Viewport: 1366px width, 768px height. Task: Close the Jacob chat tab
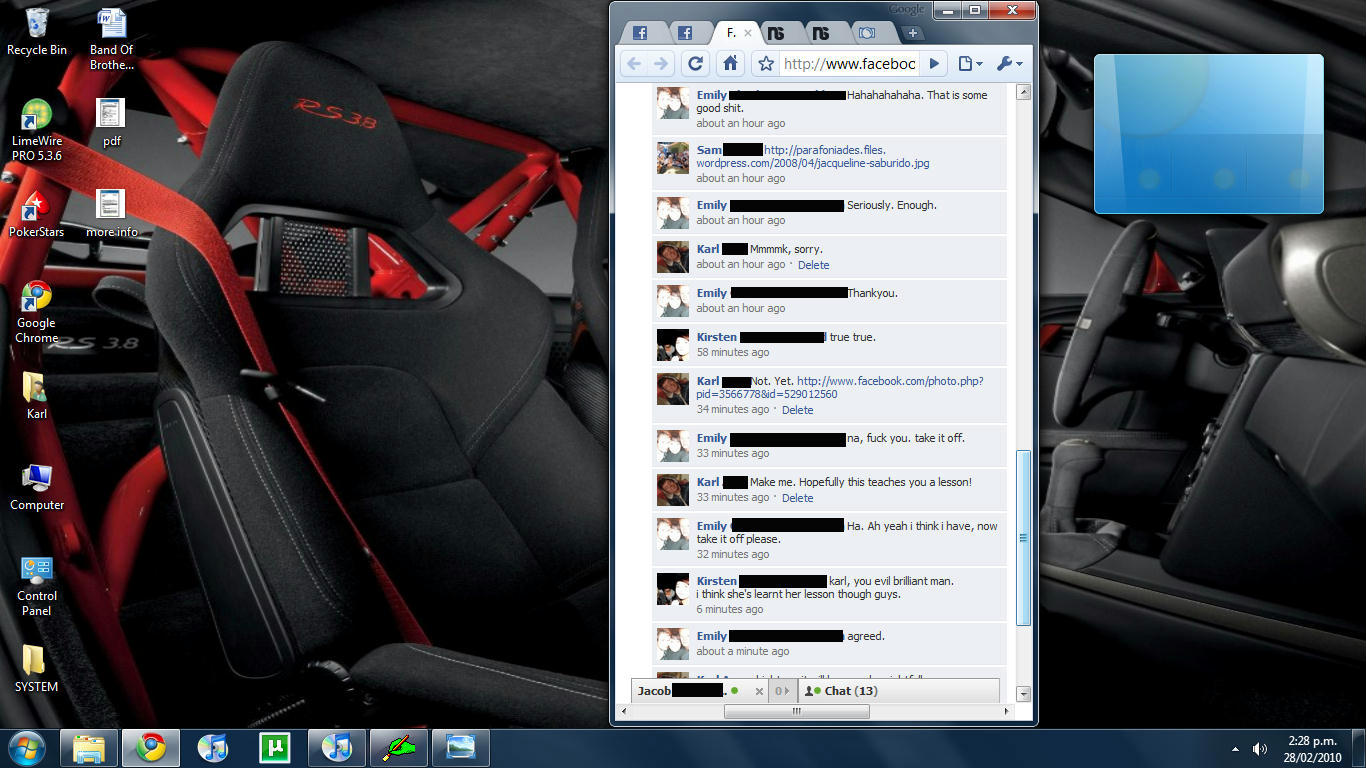pyautogui.click(x=759, y=691)
